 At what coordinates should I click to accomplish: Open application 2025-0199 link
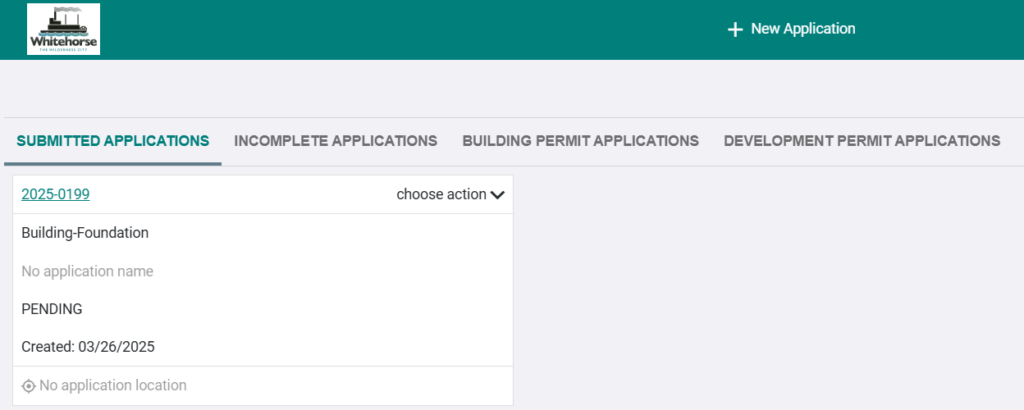55,195
